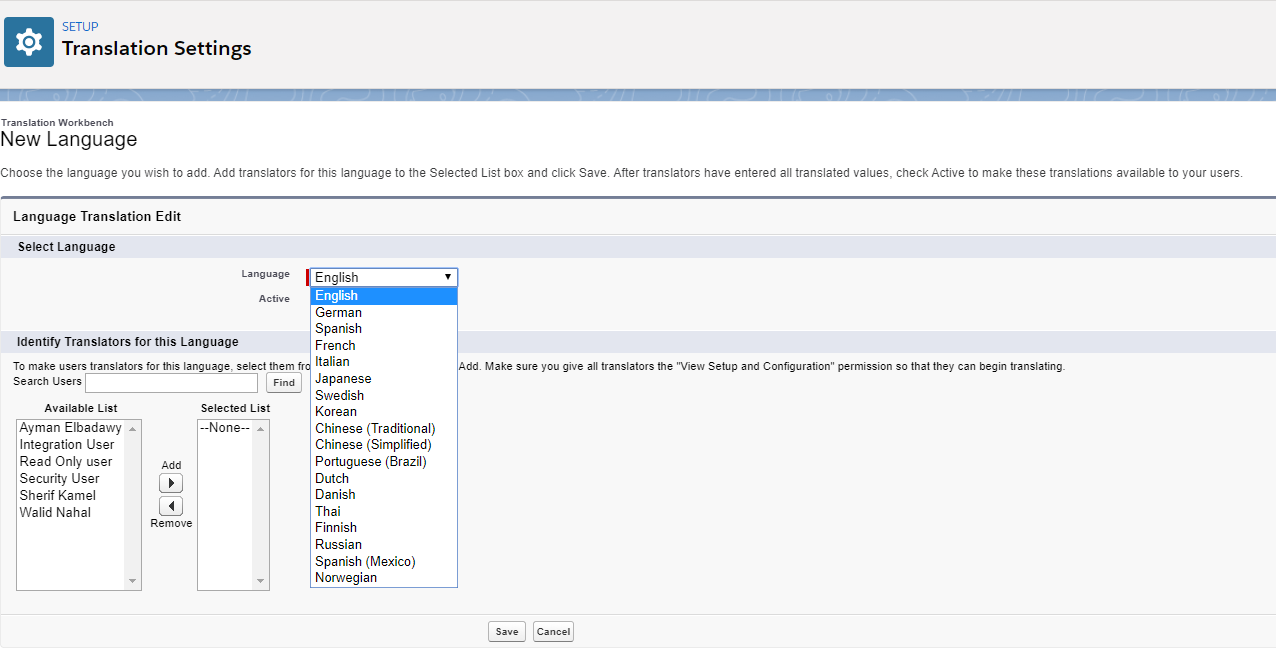The image size is (1276, 652).
Task: Open the Language dropdown arrow
Action: [x=449, y=277]
